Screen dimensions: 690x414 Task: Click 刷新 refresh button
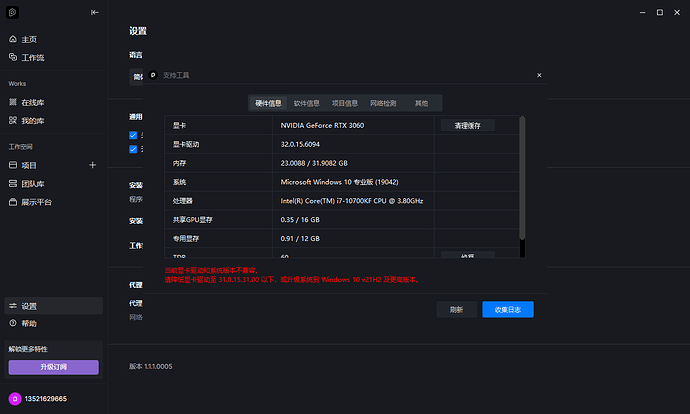click(456, 309)
